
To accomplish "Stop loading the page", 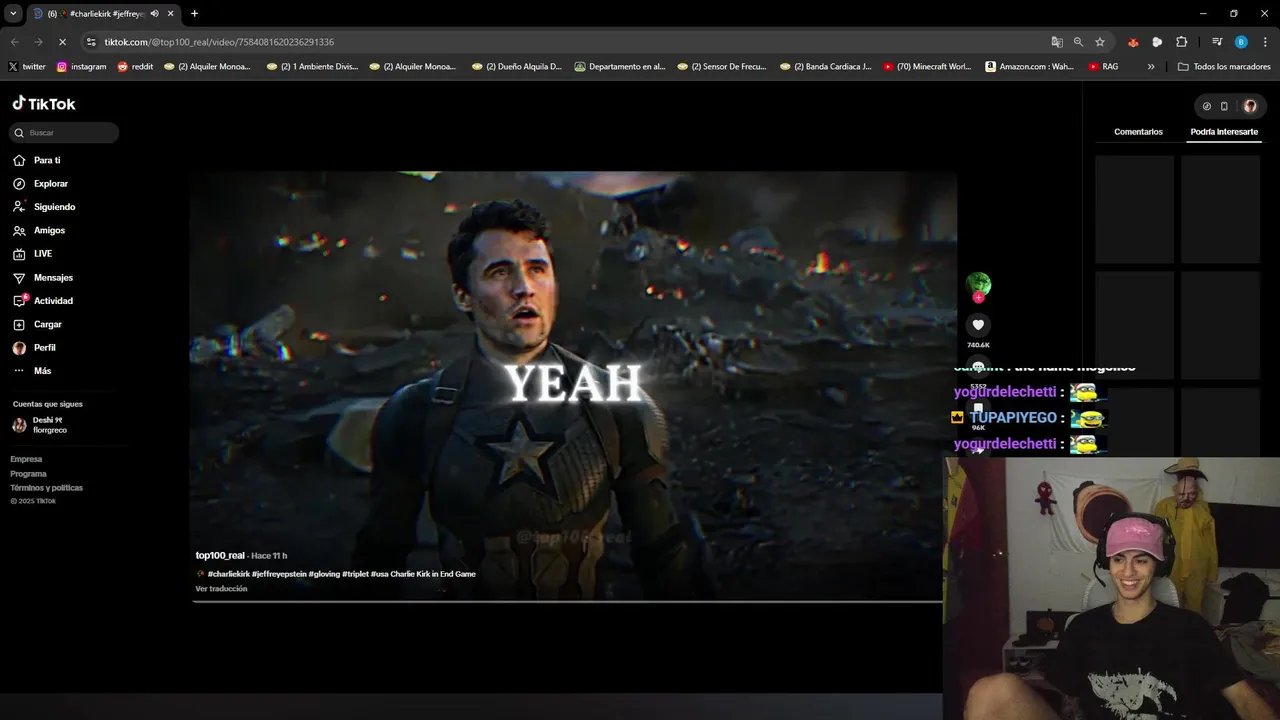I will coord(62,42).
